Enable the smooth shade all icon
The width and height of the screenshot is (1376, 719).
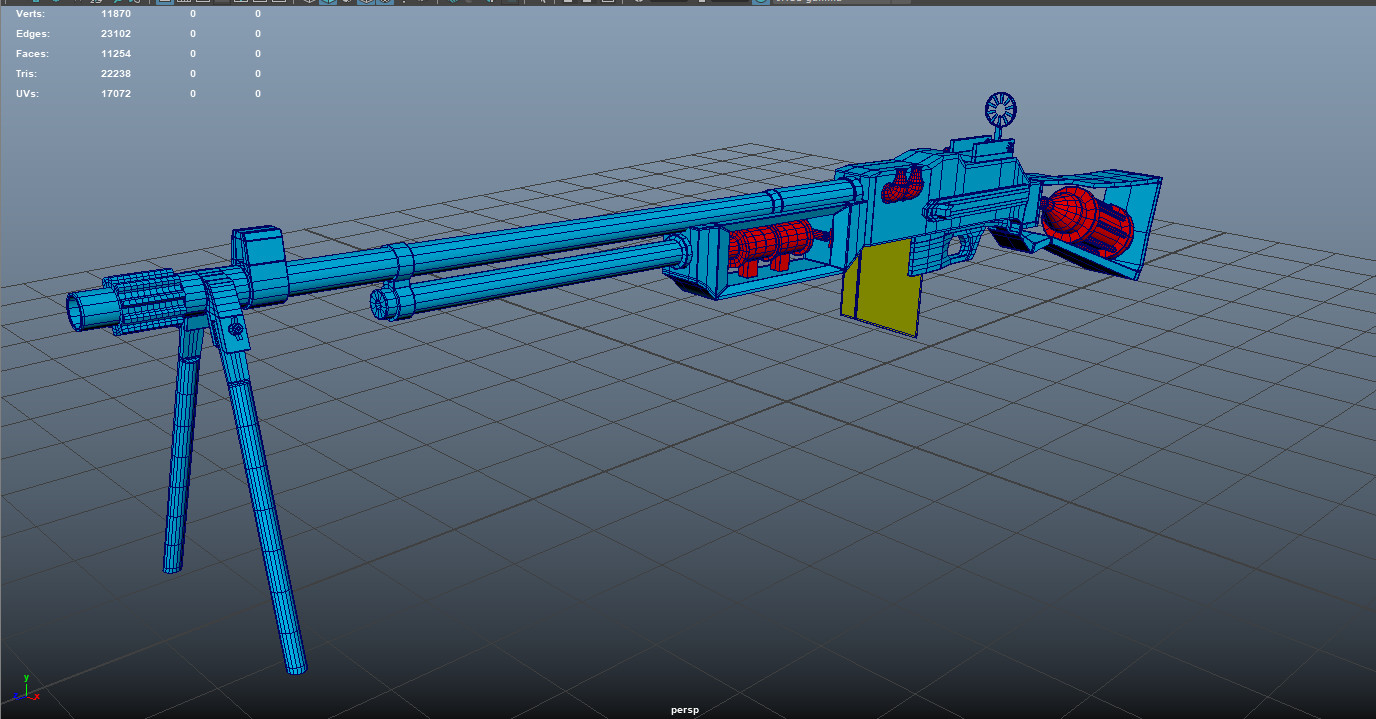(327, 4)
